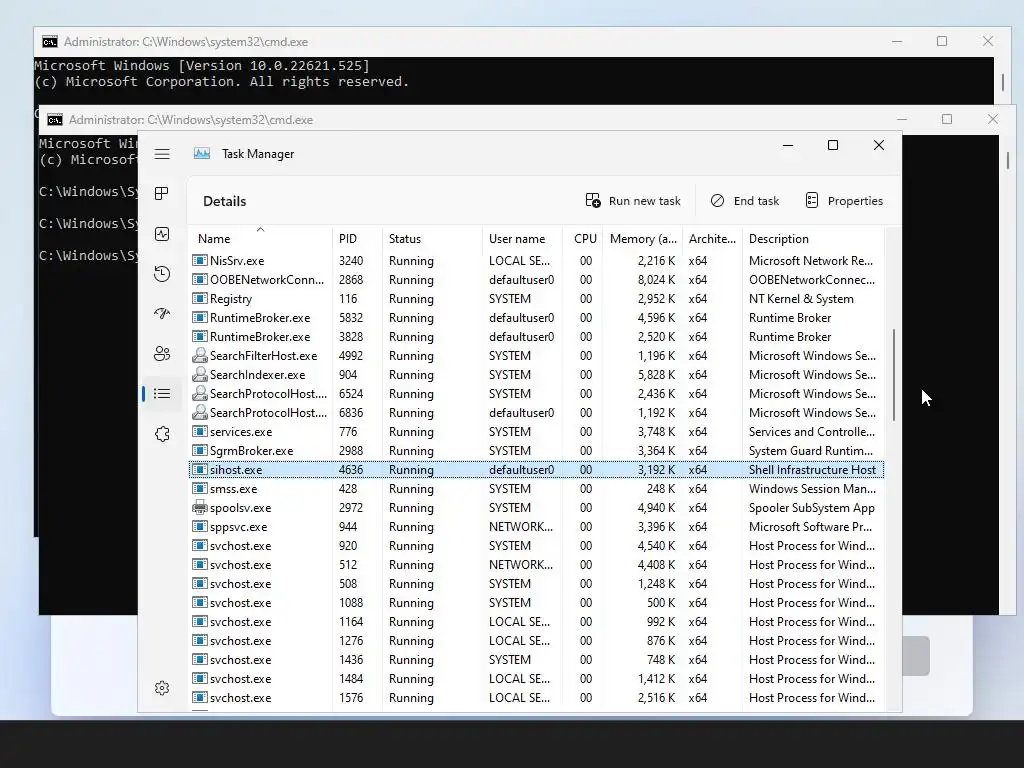The height and width of the screenshot is (768, 1024).
Task: Open the Performance page in the sidebar
Action: click(162, 234)
